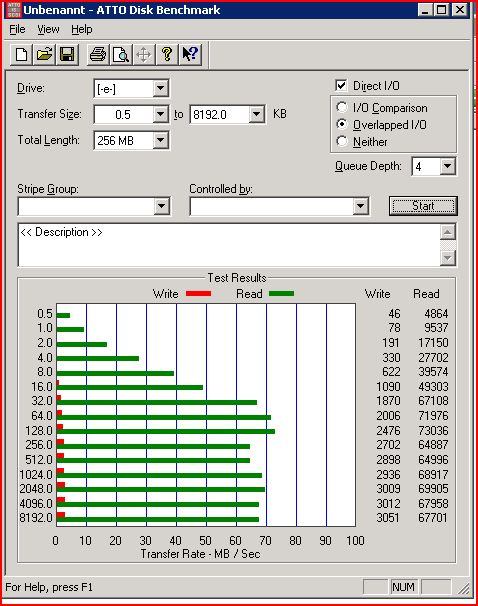Click the New document toolbar icon
Viewport: 478px width, 606px height.
[x=21, y=54]
